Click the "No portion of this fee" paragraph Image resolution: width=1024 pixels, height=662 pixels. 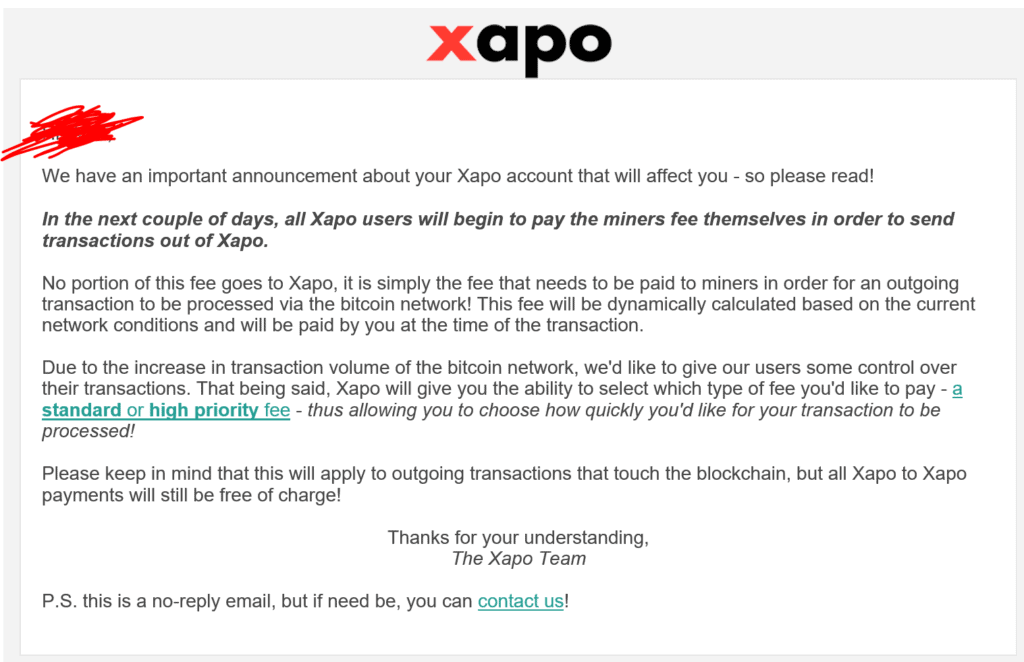click(x=508, y=304)
